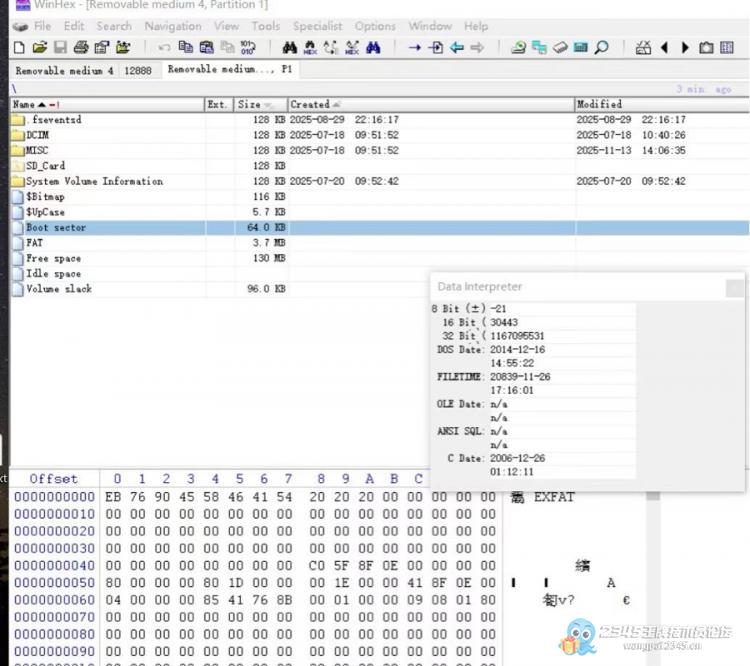
Task: Switch to the Removable medium 4 tab
Action: click(64, 70)
